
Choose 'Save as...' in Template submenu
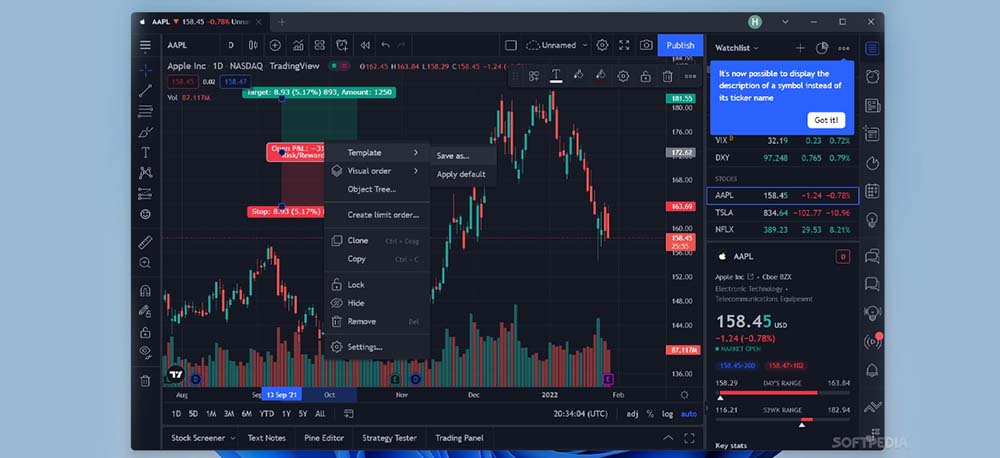click(x=453, y=155)
